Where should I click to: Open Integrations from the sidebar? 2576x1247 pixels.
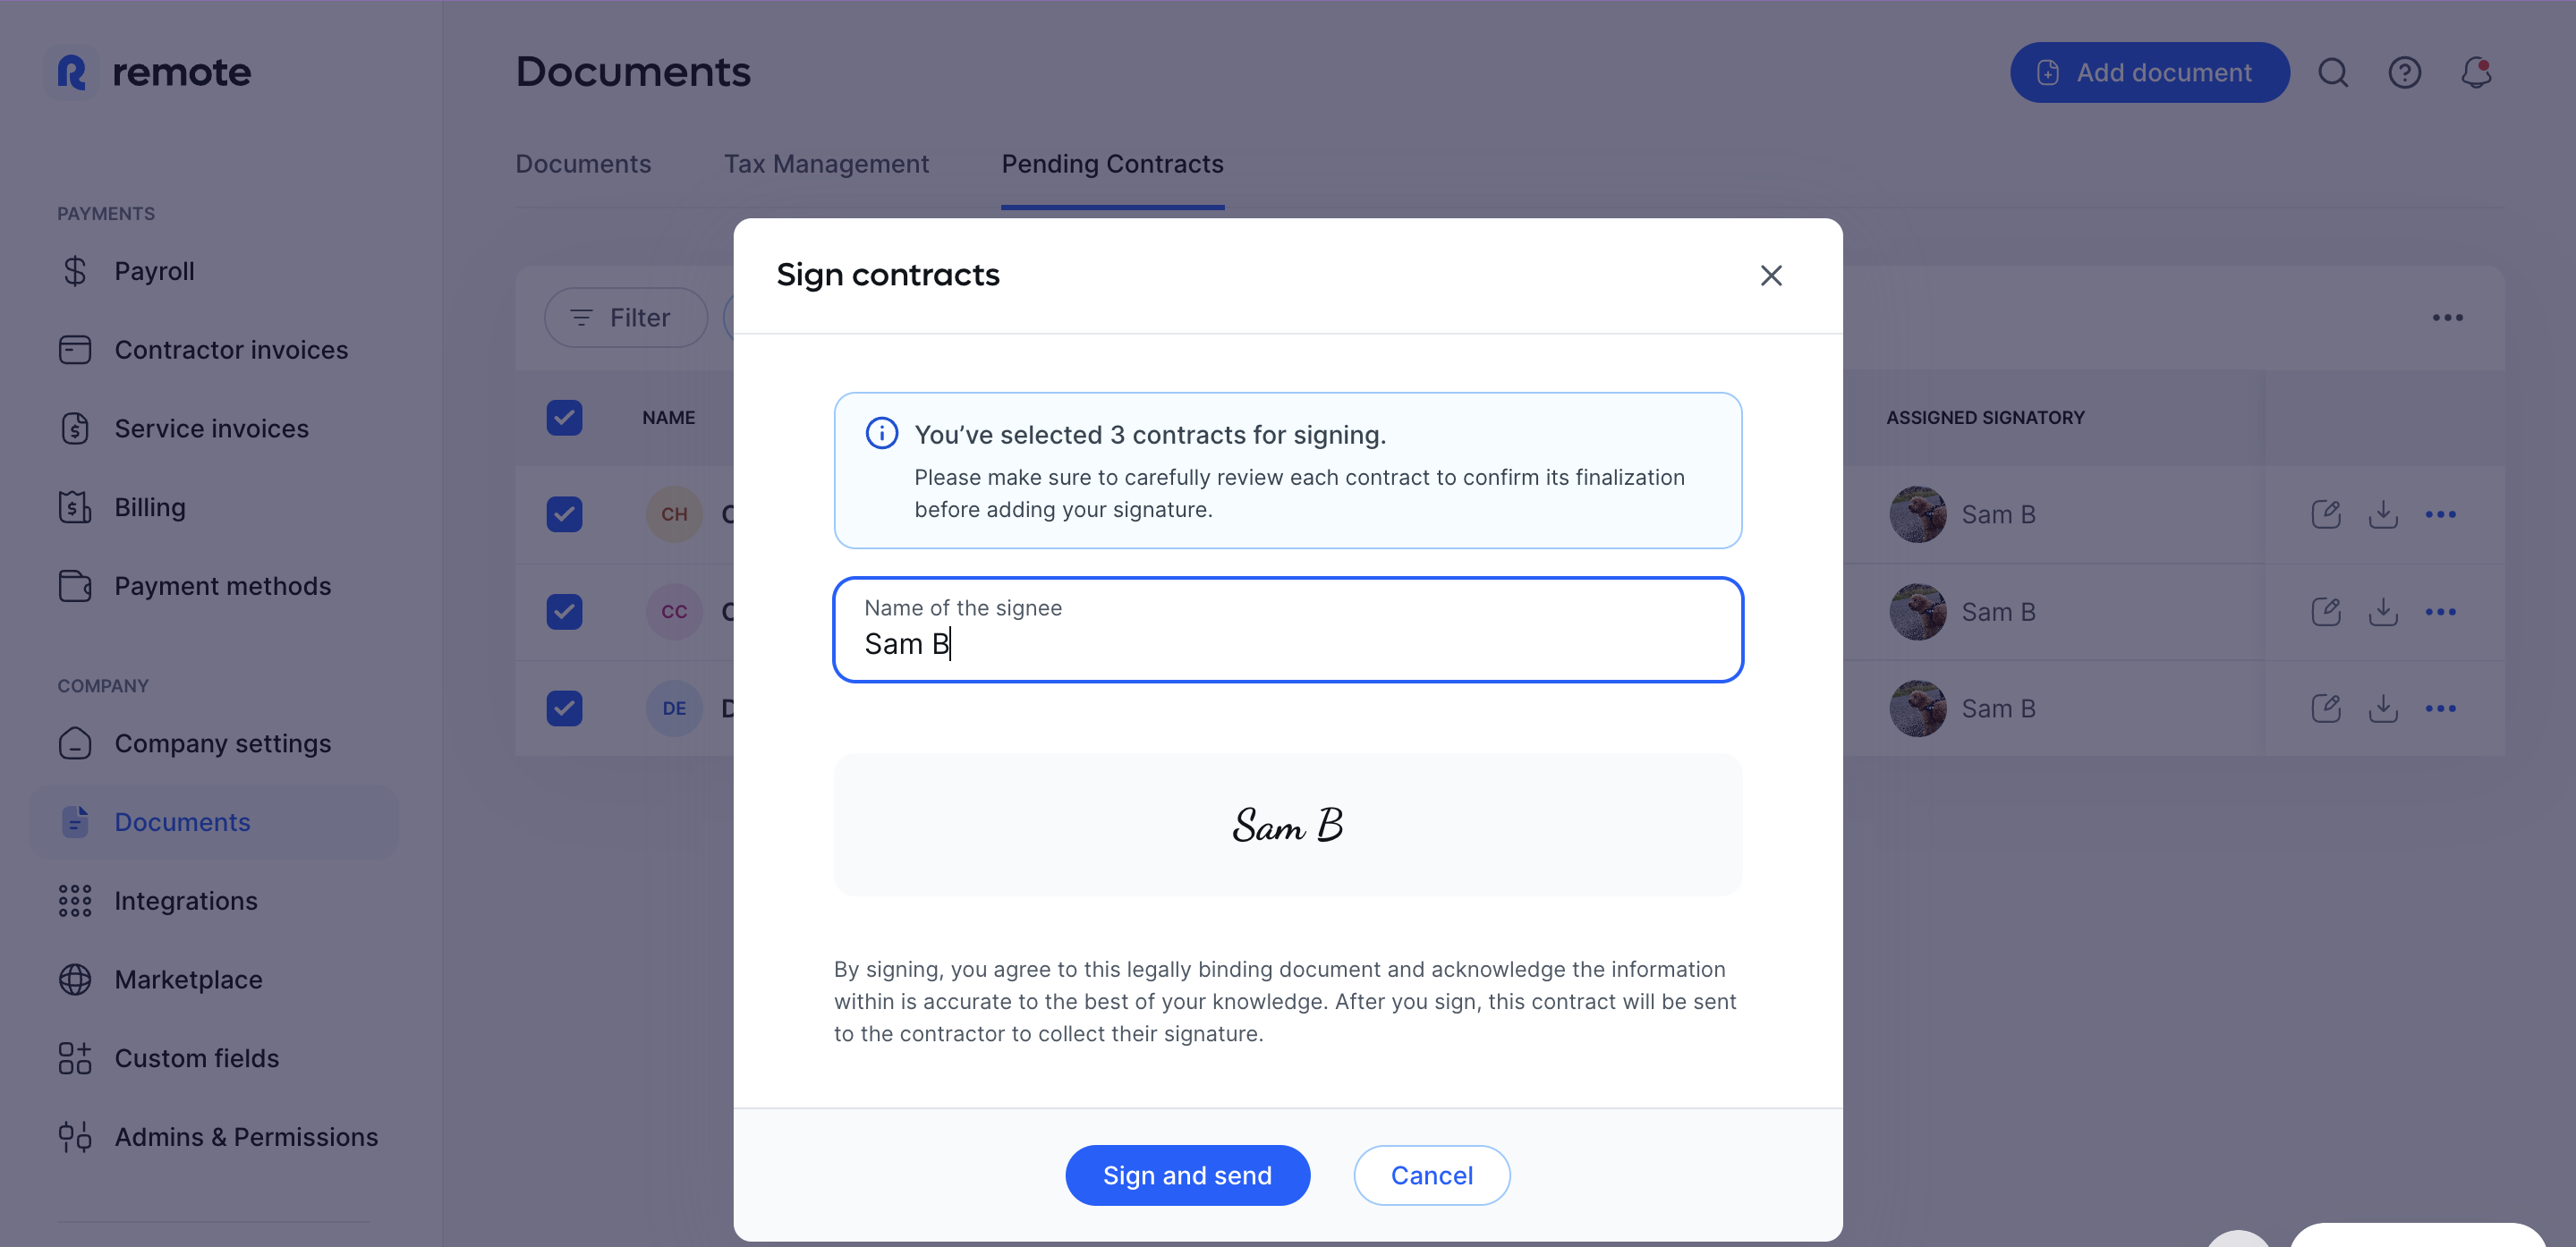coord(186,900)
